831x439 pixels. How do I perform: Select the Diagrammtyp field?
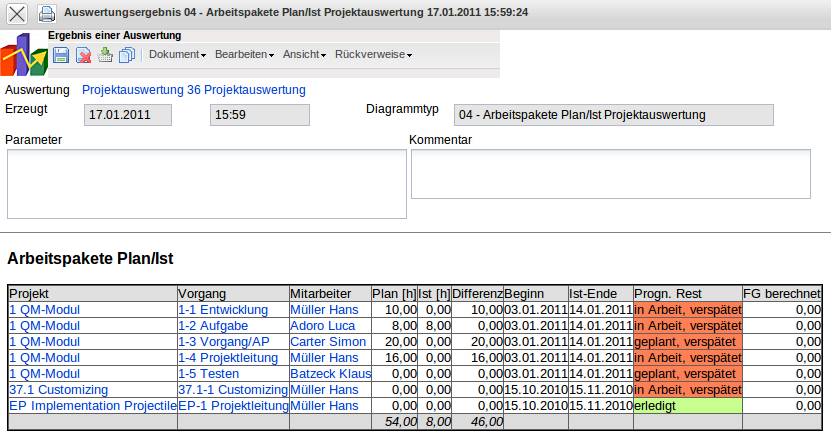click(x=613, y=115)
